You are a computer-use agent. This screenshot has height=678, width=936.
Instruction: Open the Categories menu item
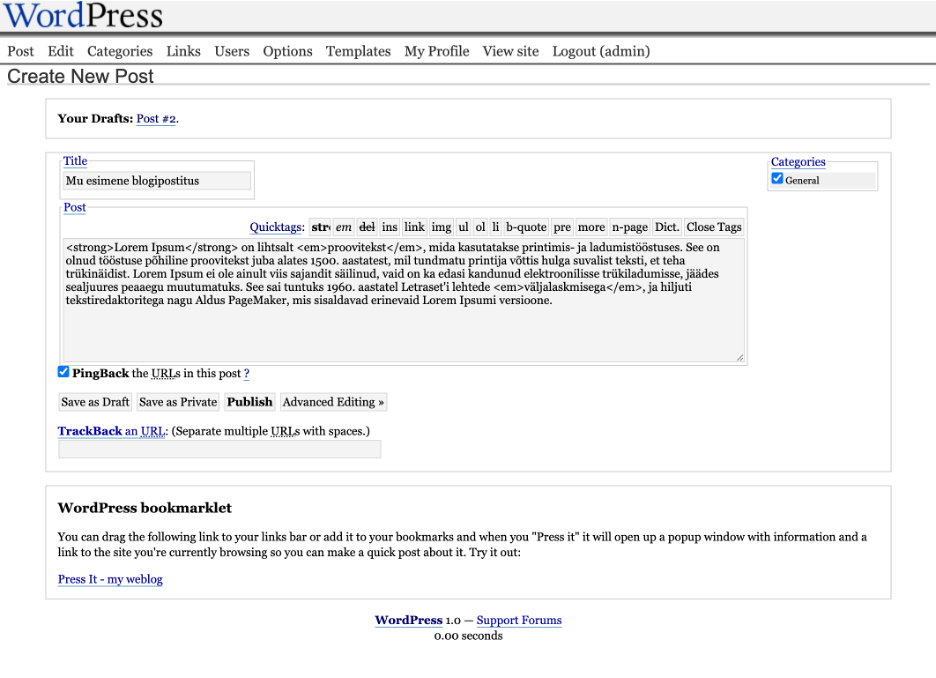pyautogui.click(x=120, y=51)
